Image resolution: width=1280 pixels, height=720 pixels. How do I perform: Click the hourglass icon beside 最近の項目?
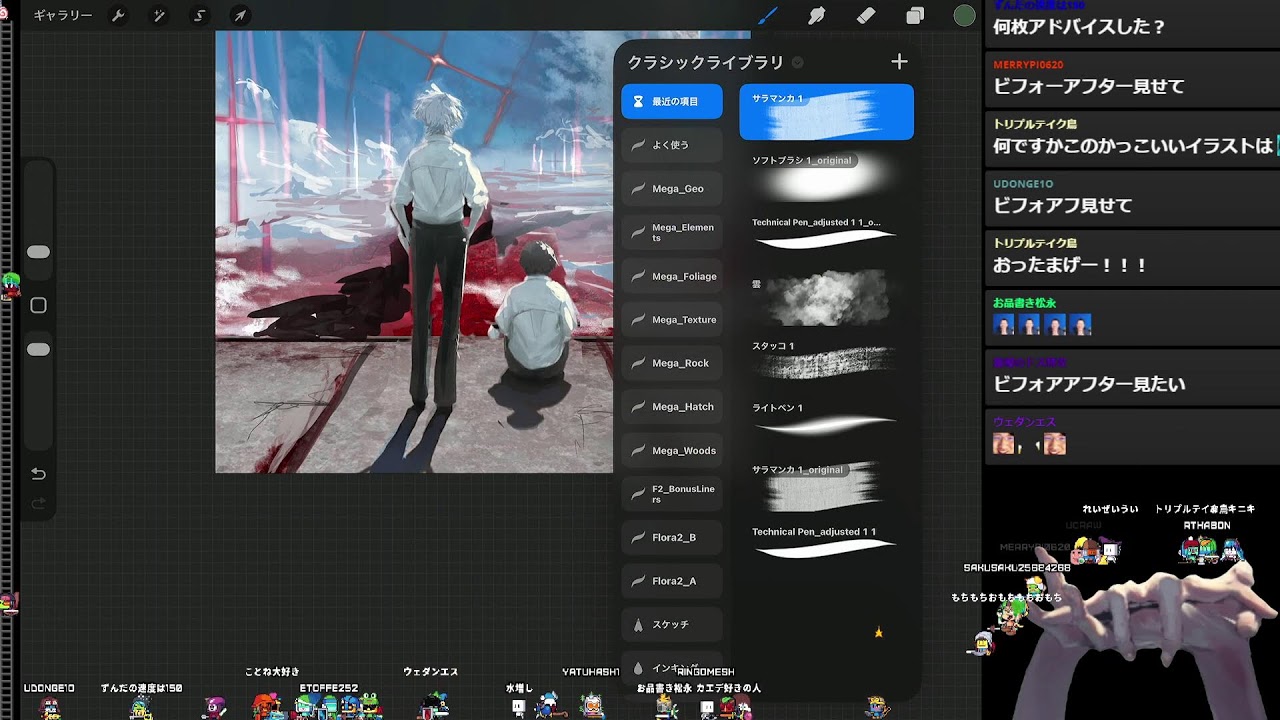(x=638, y=101)
